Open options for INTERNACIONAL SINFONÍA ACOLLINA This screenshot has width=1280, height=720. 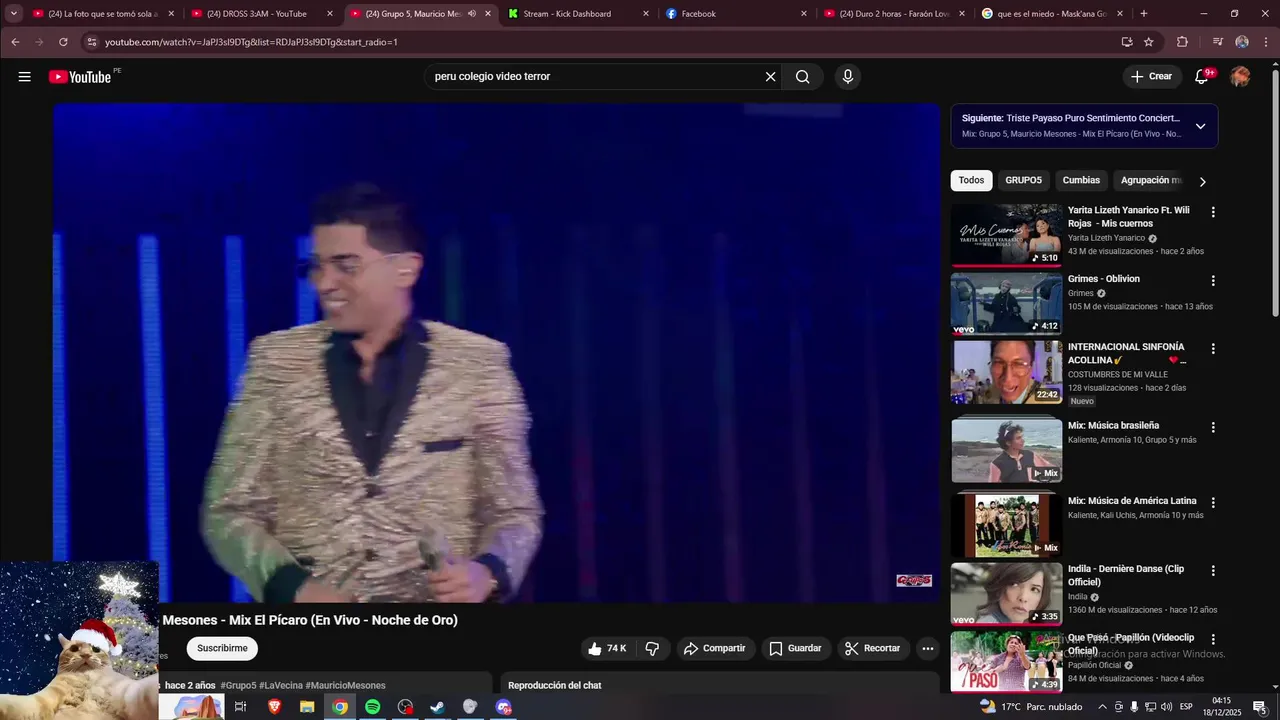click(x=1213, y=349)
